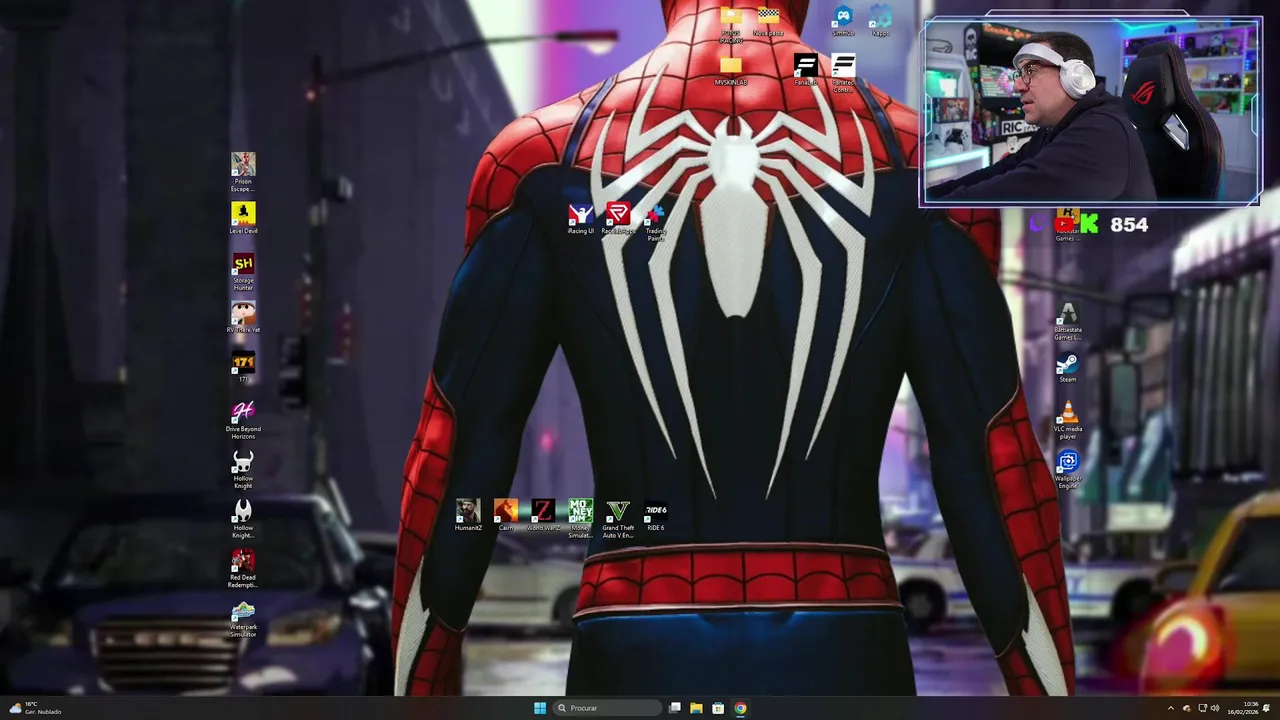Select the Waterpark Simulator desktop icon
The width and height of the screenshot is (1280, 720).
pyautogui.click(x=243, y=618)
